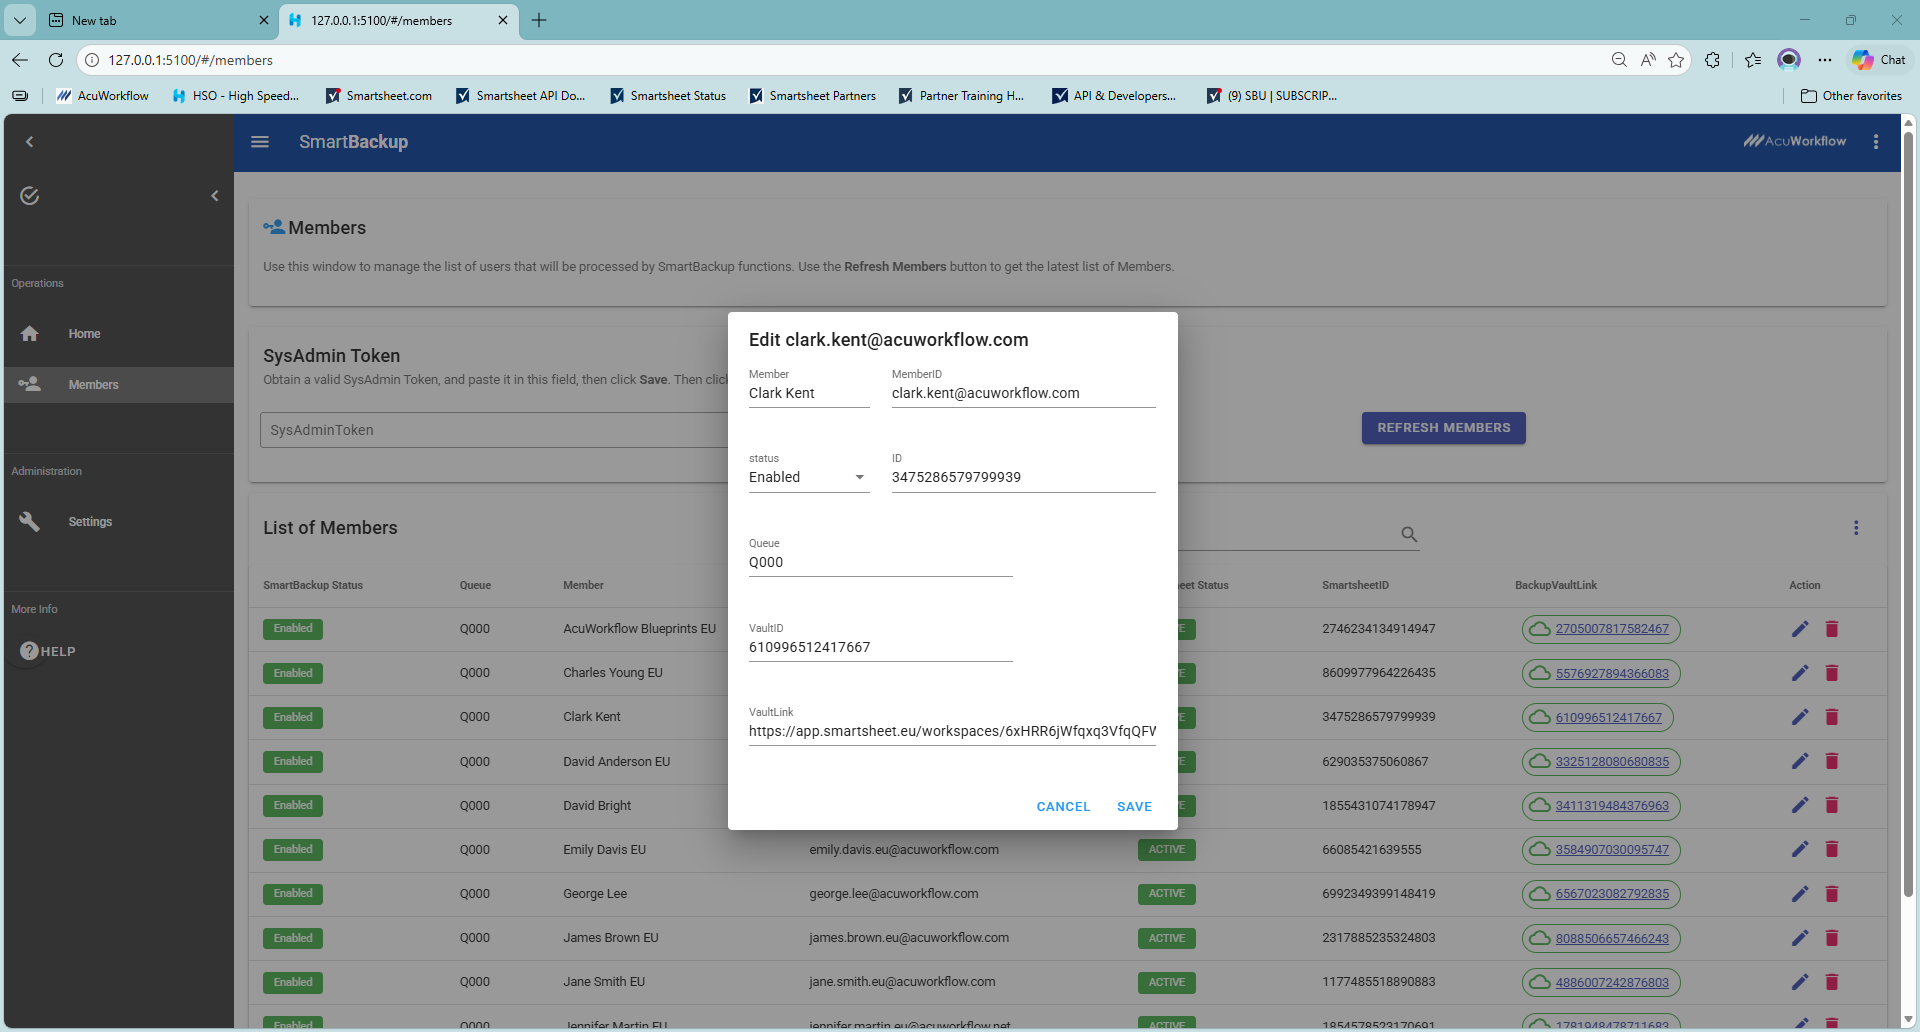This screenshot has height=1032, width=1920.
Task: Open the app header three-dot options menu
Action: [1876, 142]
